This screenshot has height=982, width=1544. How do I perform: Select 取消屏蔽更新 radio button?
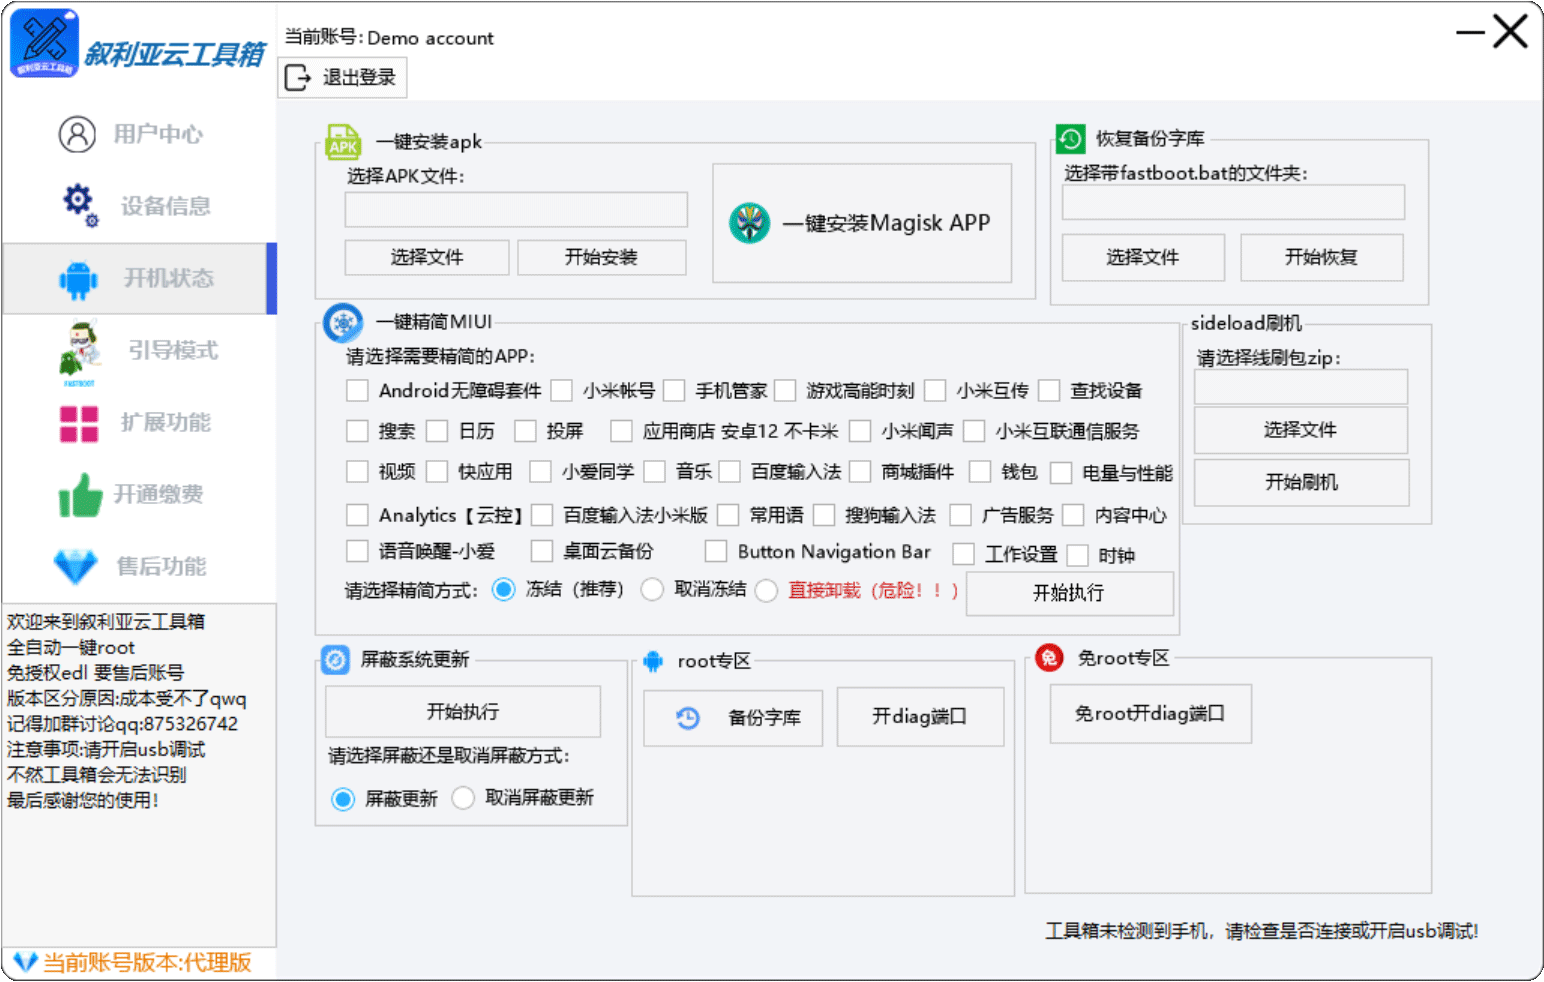[x=463, y=798]
